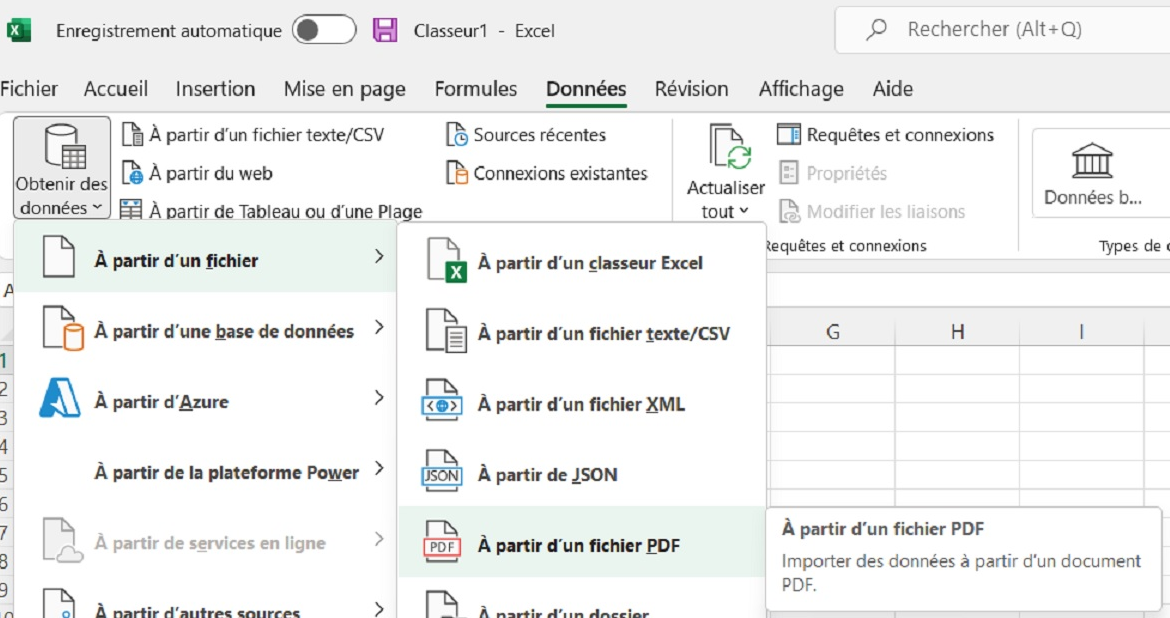Open the Insertion ribbon tab
This screenshot has height=618, width=1170.
pyautogui.click(x=216, y=89)
